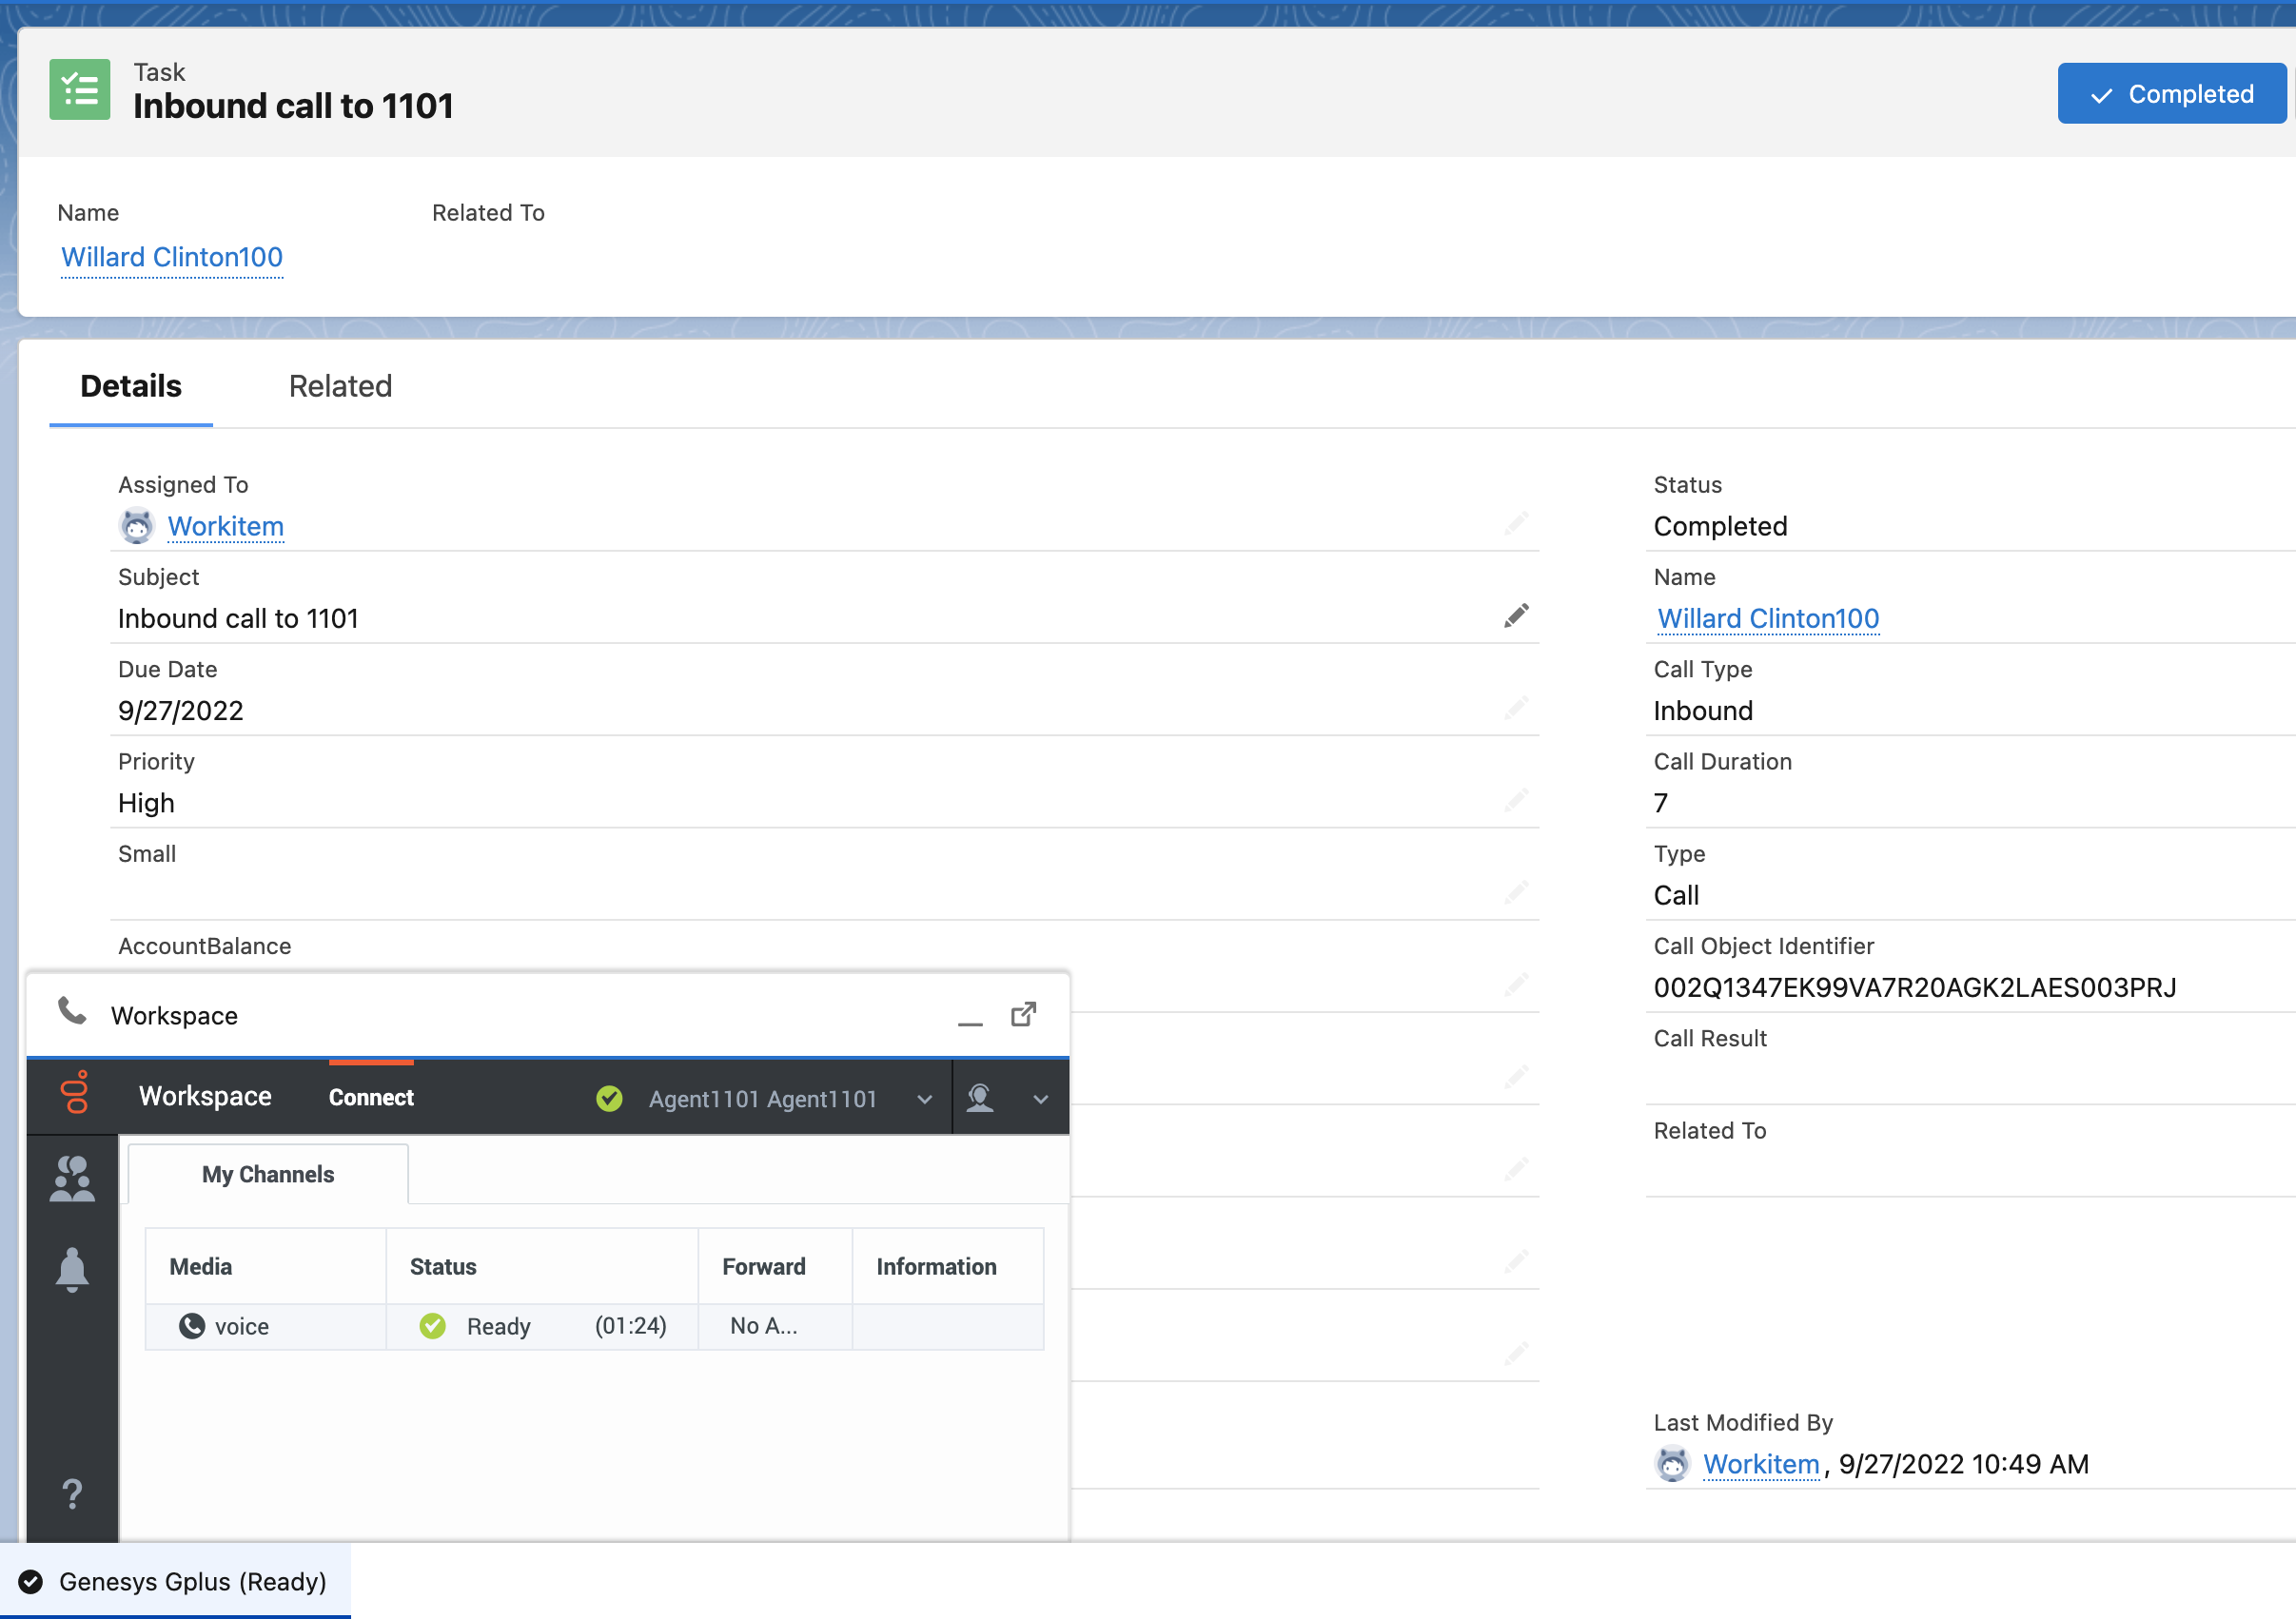Click Workitem avatar in Last Modified By
Viewport: 2296px width, 1619px height.
pyautogui.click(x=1673, y=1464)
